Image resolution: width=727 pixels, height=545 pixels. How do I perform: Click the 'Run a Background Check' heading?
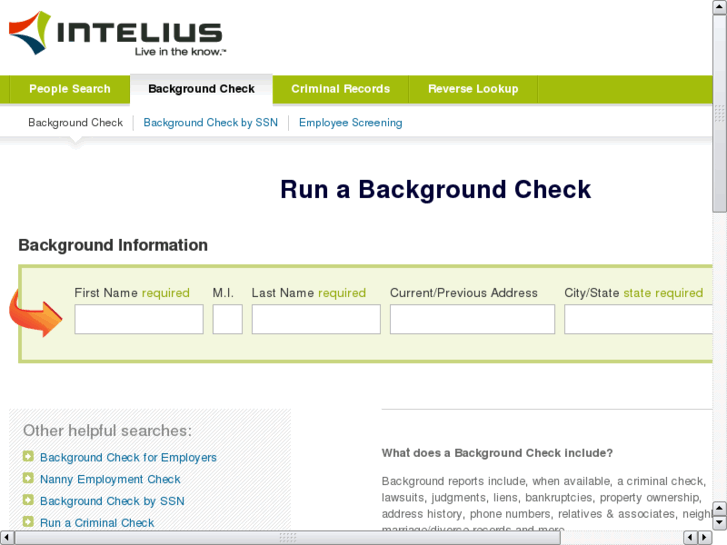[x=435, y=190]
